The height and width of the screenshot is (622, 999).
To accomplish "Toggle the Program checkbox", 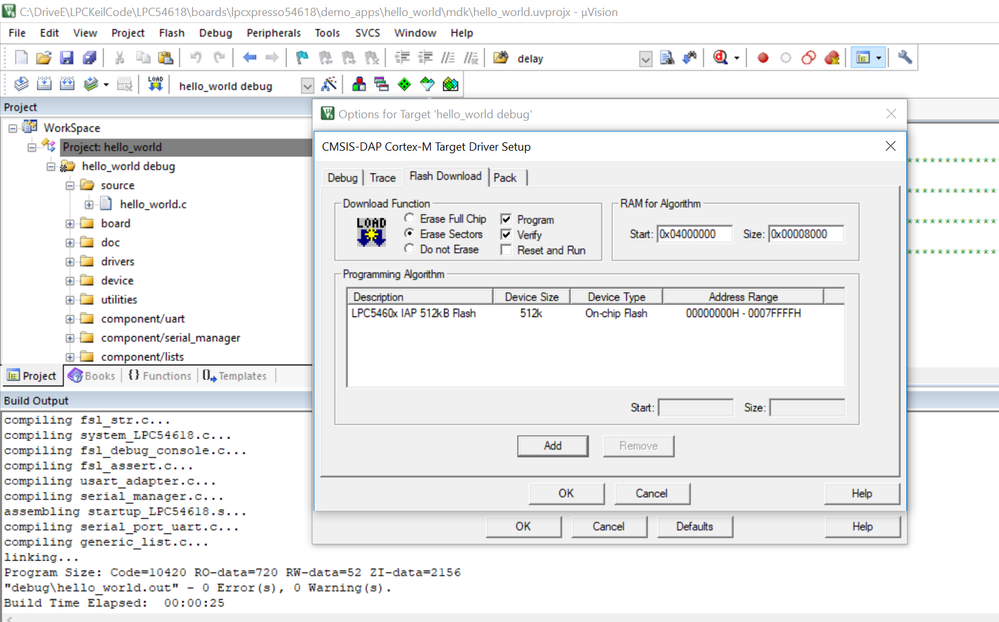I will [x=506, y=219].
